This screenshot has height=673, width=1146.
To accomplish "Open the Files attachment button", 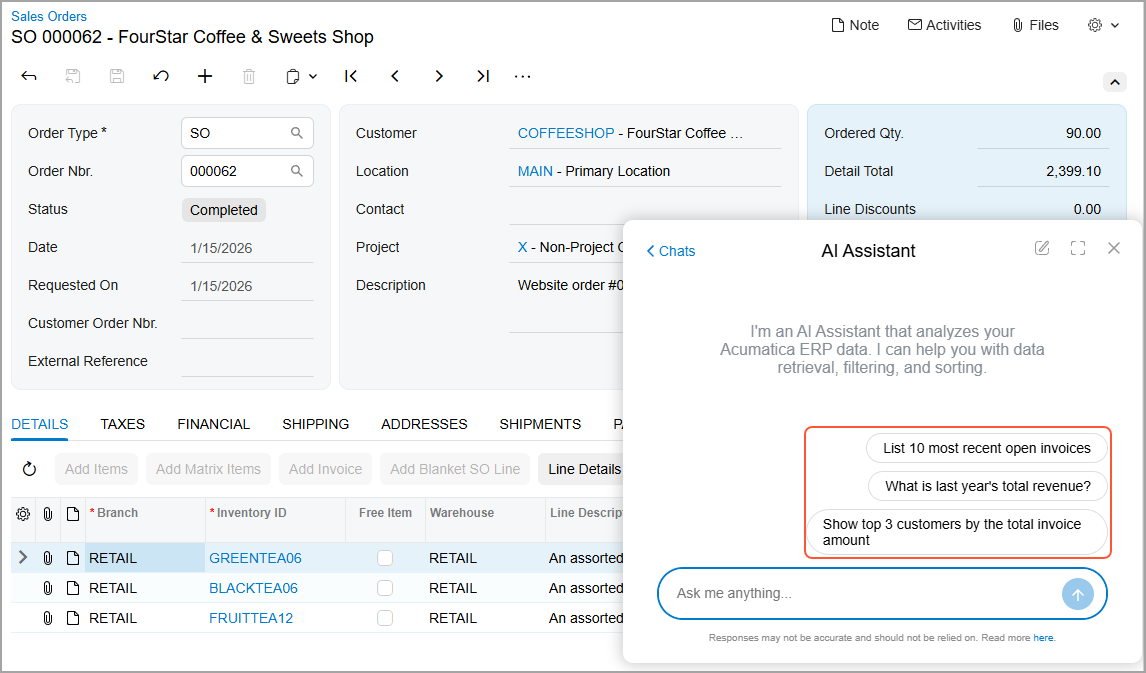I will [x=1035, y=25].
